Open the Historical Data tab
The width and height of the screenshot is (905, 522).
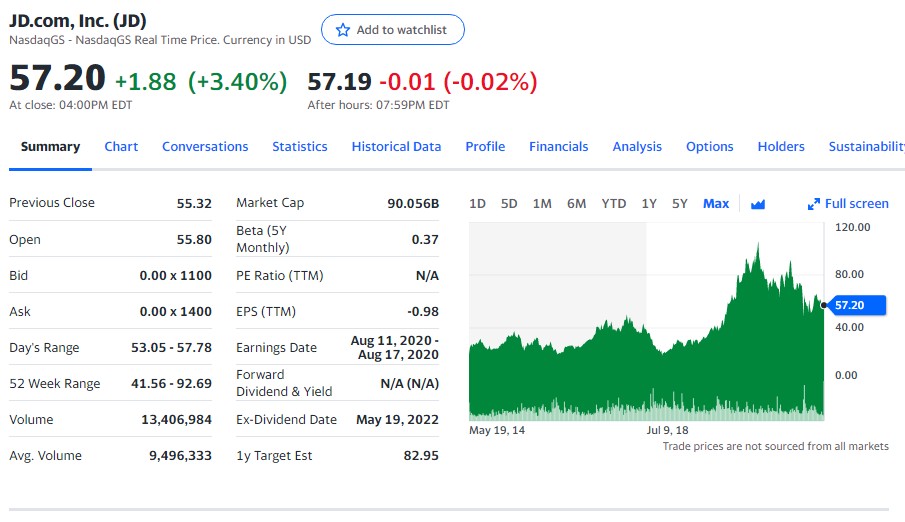(397, 147)
